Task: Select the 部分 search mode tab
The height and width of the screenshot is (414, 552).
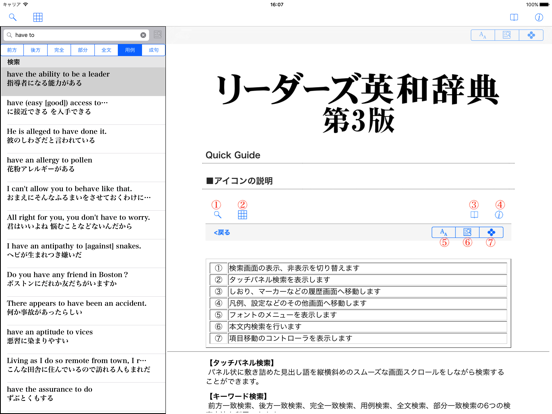Action: click(x=82, y=50)
